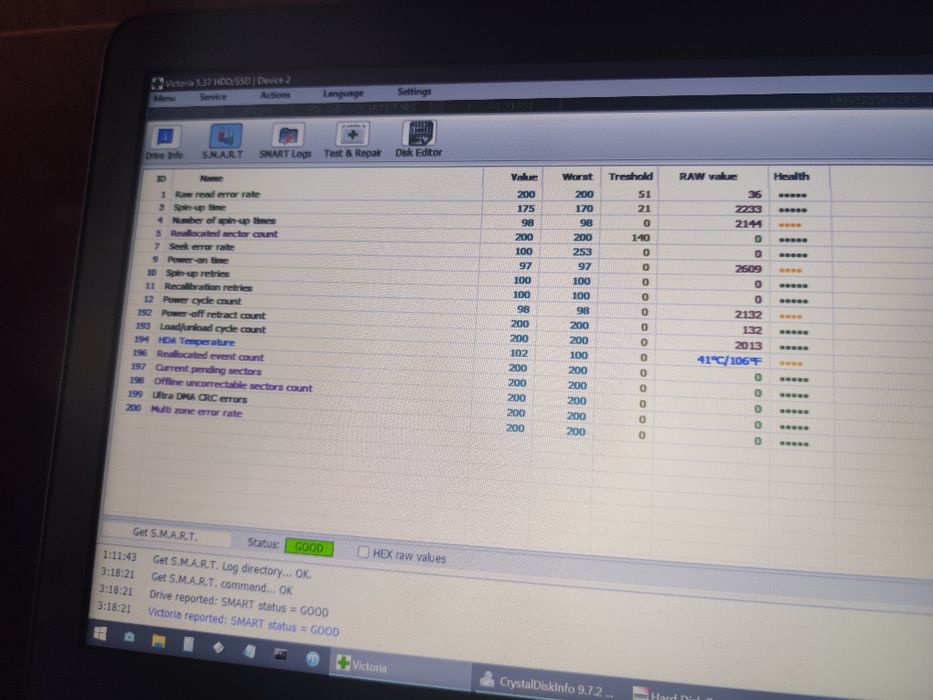Viewport: 933px width, 700px height.
Task: Click the Worst column header
Action: (577, 177)
